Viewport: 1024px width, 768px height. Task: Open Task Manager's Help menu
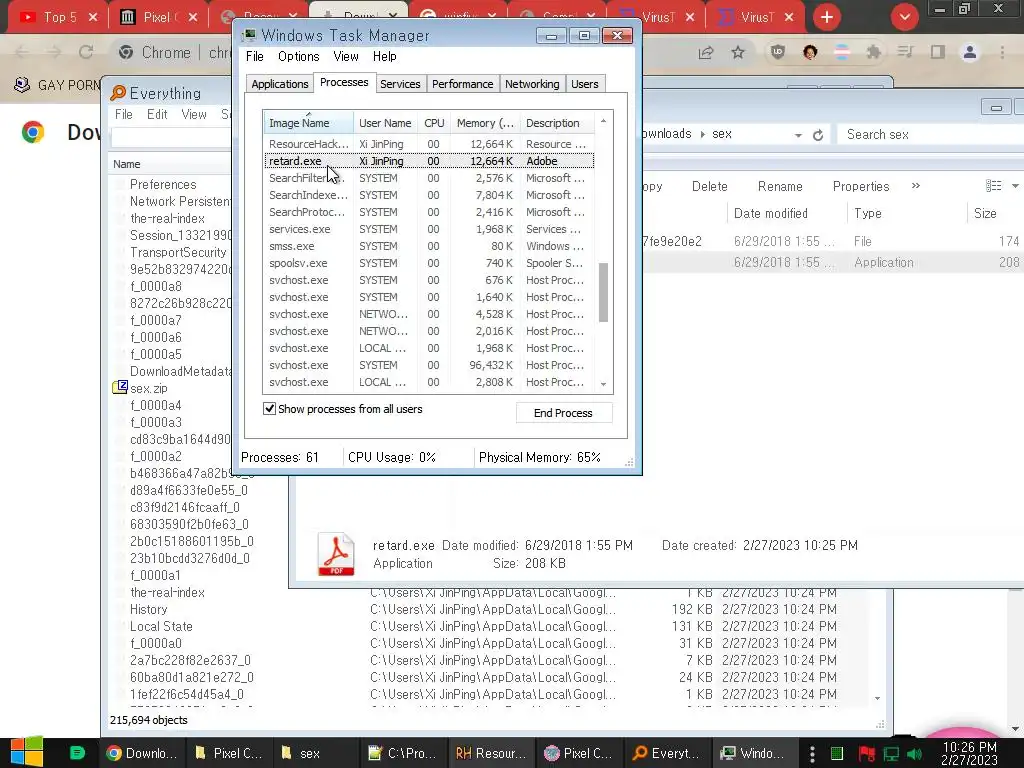pyautogui.click(x=385, y=57)
